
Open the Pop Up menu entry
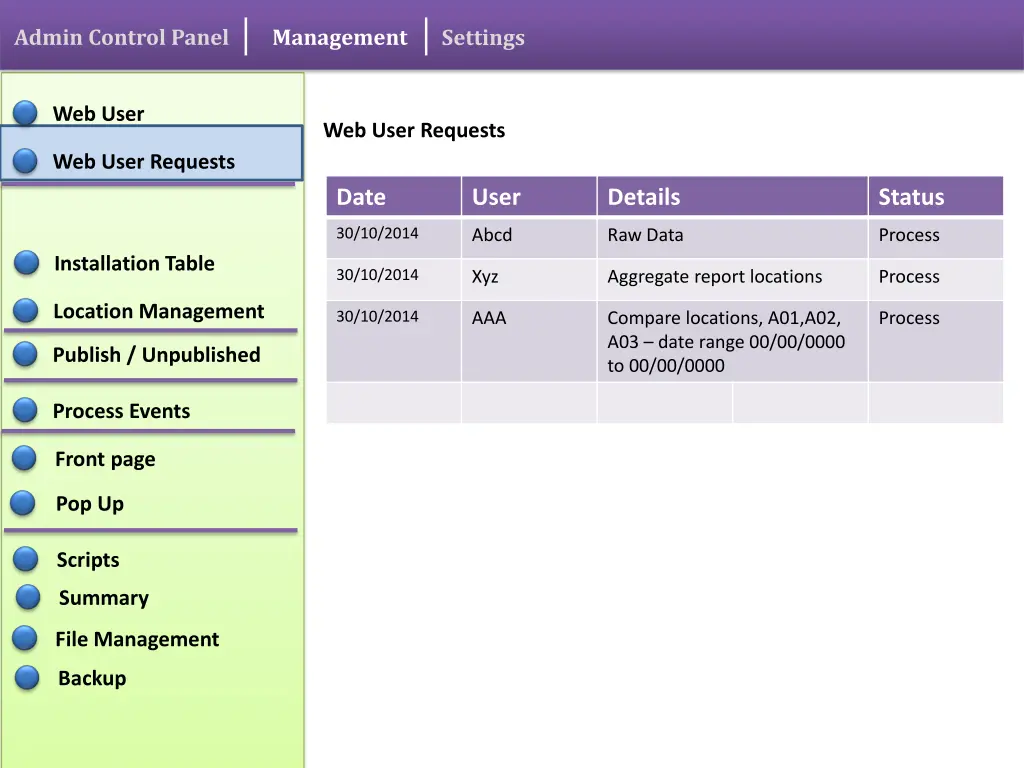(x=90, y=504)
